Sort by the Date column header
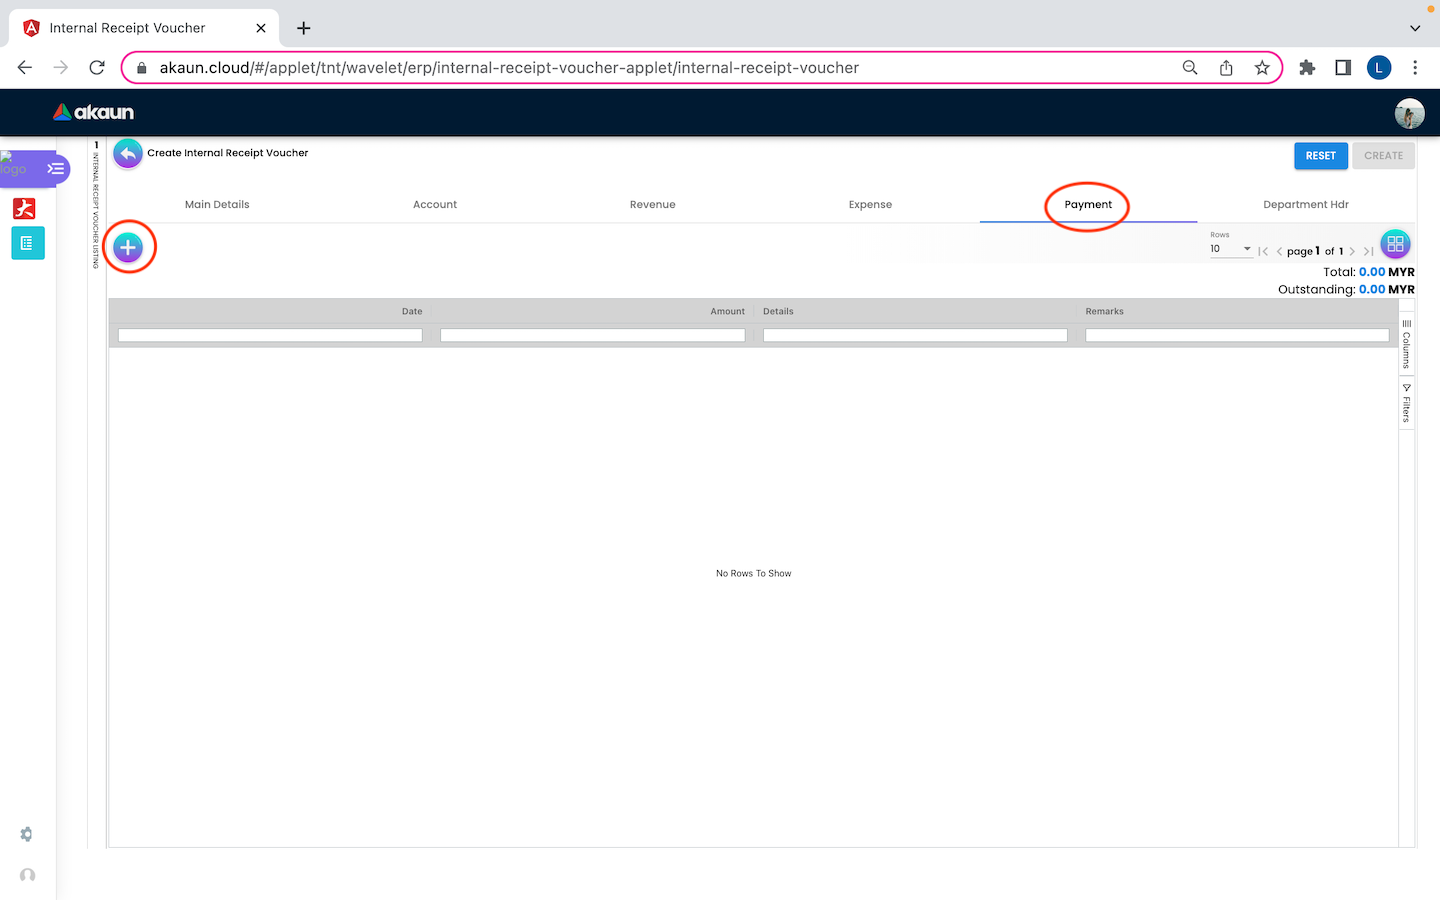Image resolution: width=1440 pixels, height=900 pixels. click(412, 311)
